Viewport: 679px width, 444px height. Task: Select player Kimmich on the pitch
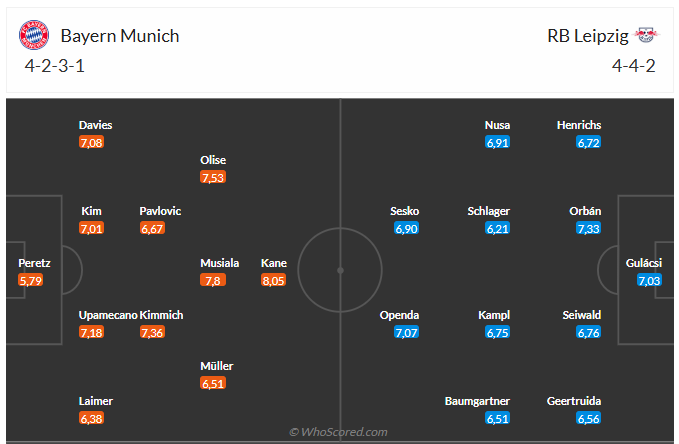(x=161, y=315)
